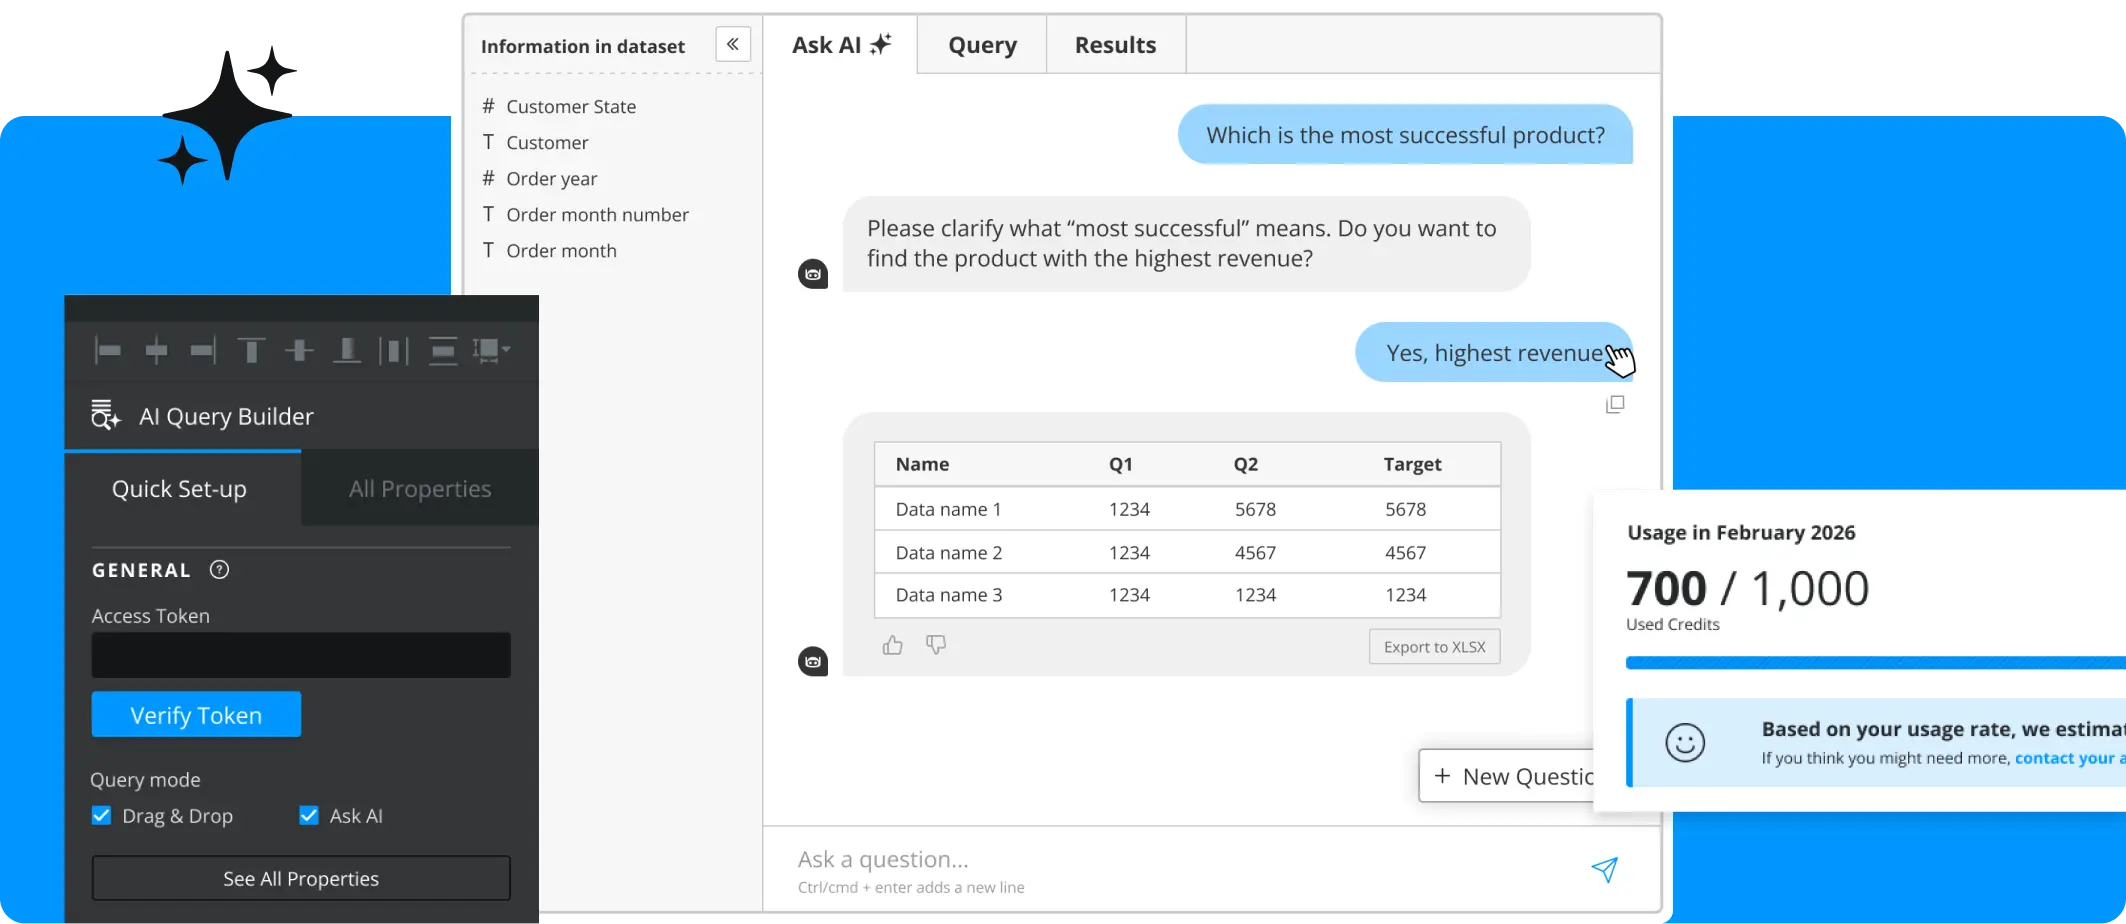This screenshot has width=2126, height=924.
Task: Click the used credits progress bar
Action: click(1875, 662)
